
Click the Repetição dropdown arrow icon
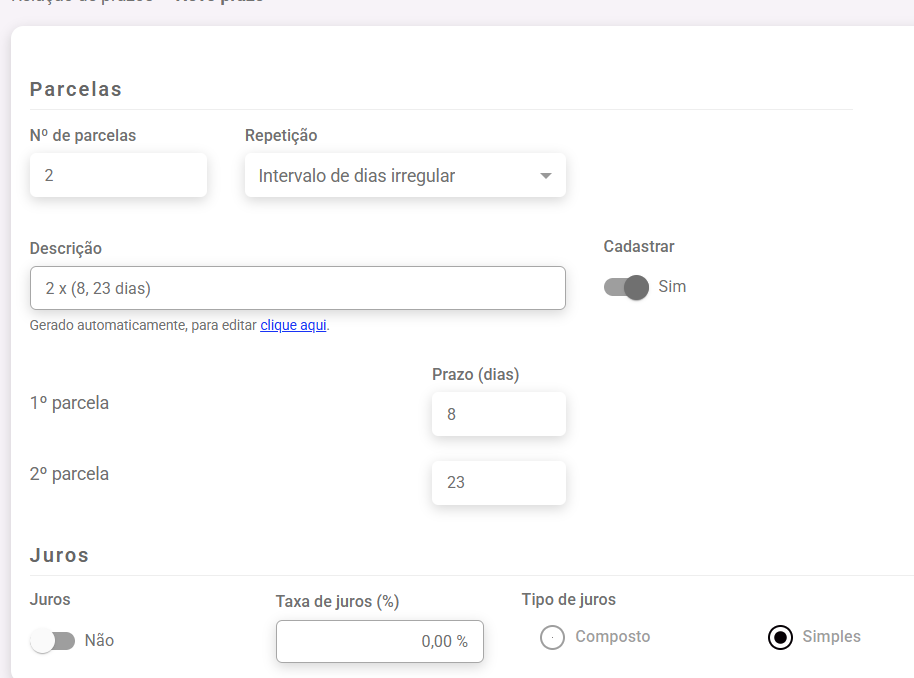point(545,176)
